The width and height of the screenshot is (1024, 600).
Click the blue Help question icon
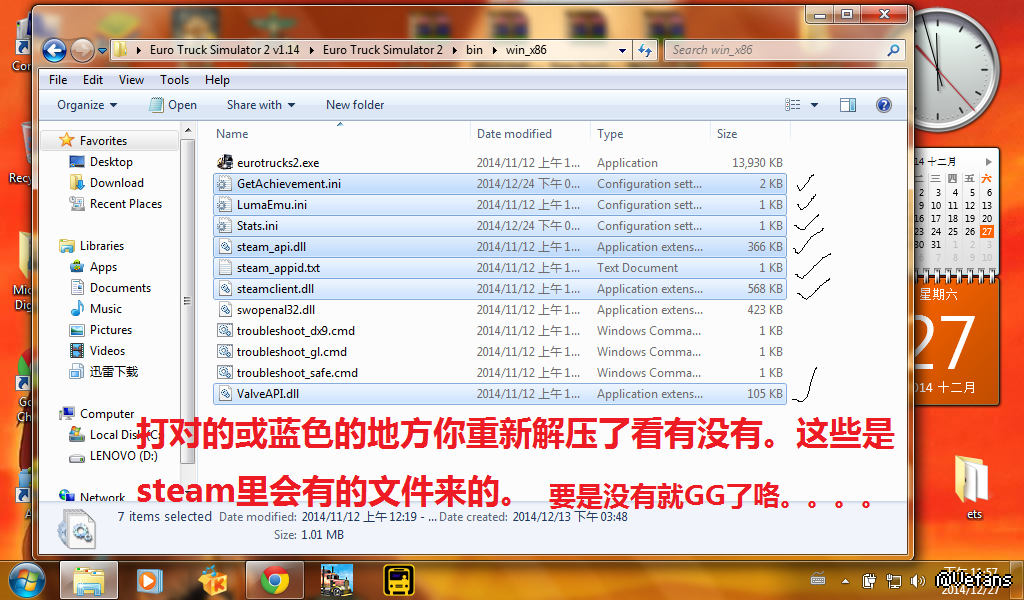pyautogui.click(x=884, y=104)
